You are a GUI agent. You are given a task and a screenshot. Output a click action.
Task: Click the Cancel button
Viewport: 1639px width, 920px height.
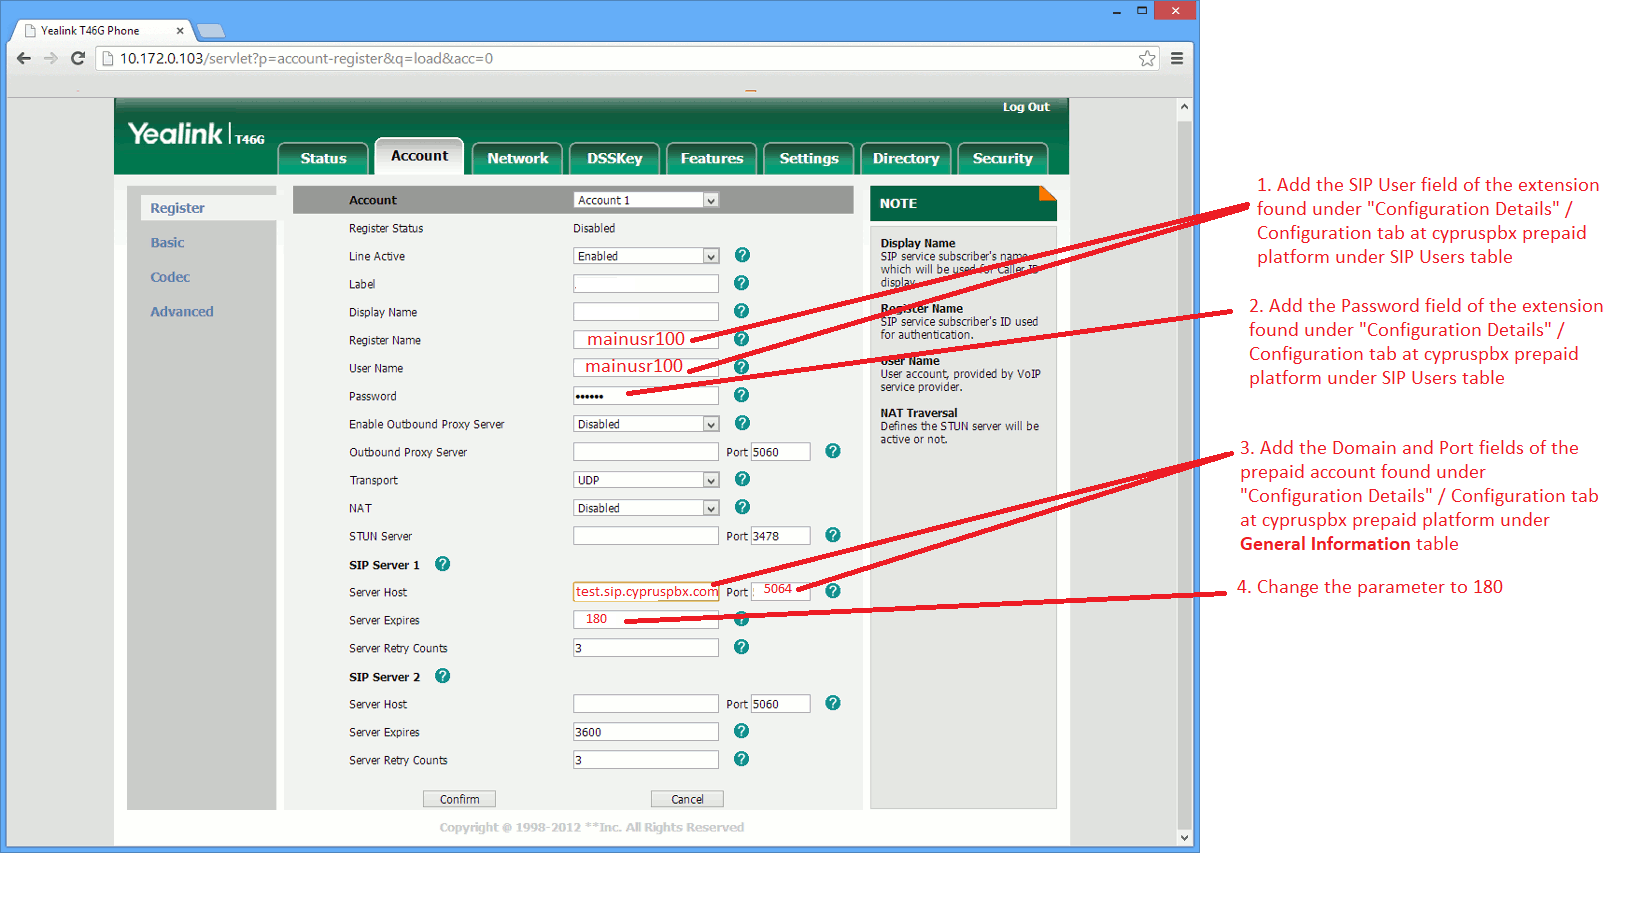click(687, 799)
